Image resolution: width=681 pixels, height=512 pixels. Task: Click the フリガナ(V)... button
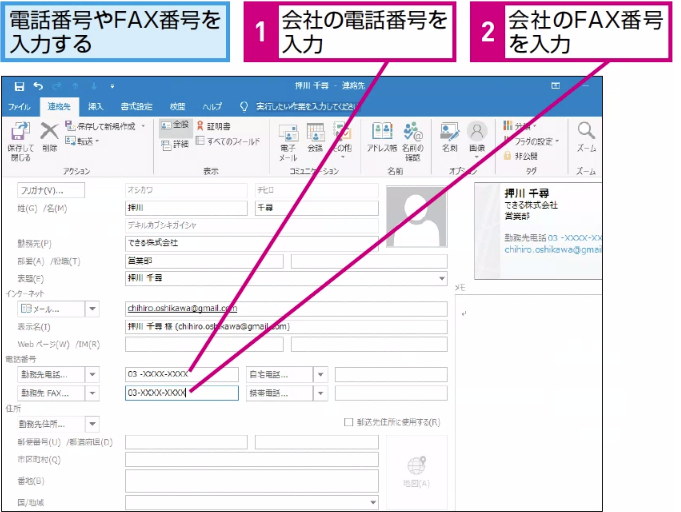point(51,190)
